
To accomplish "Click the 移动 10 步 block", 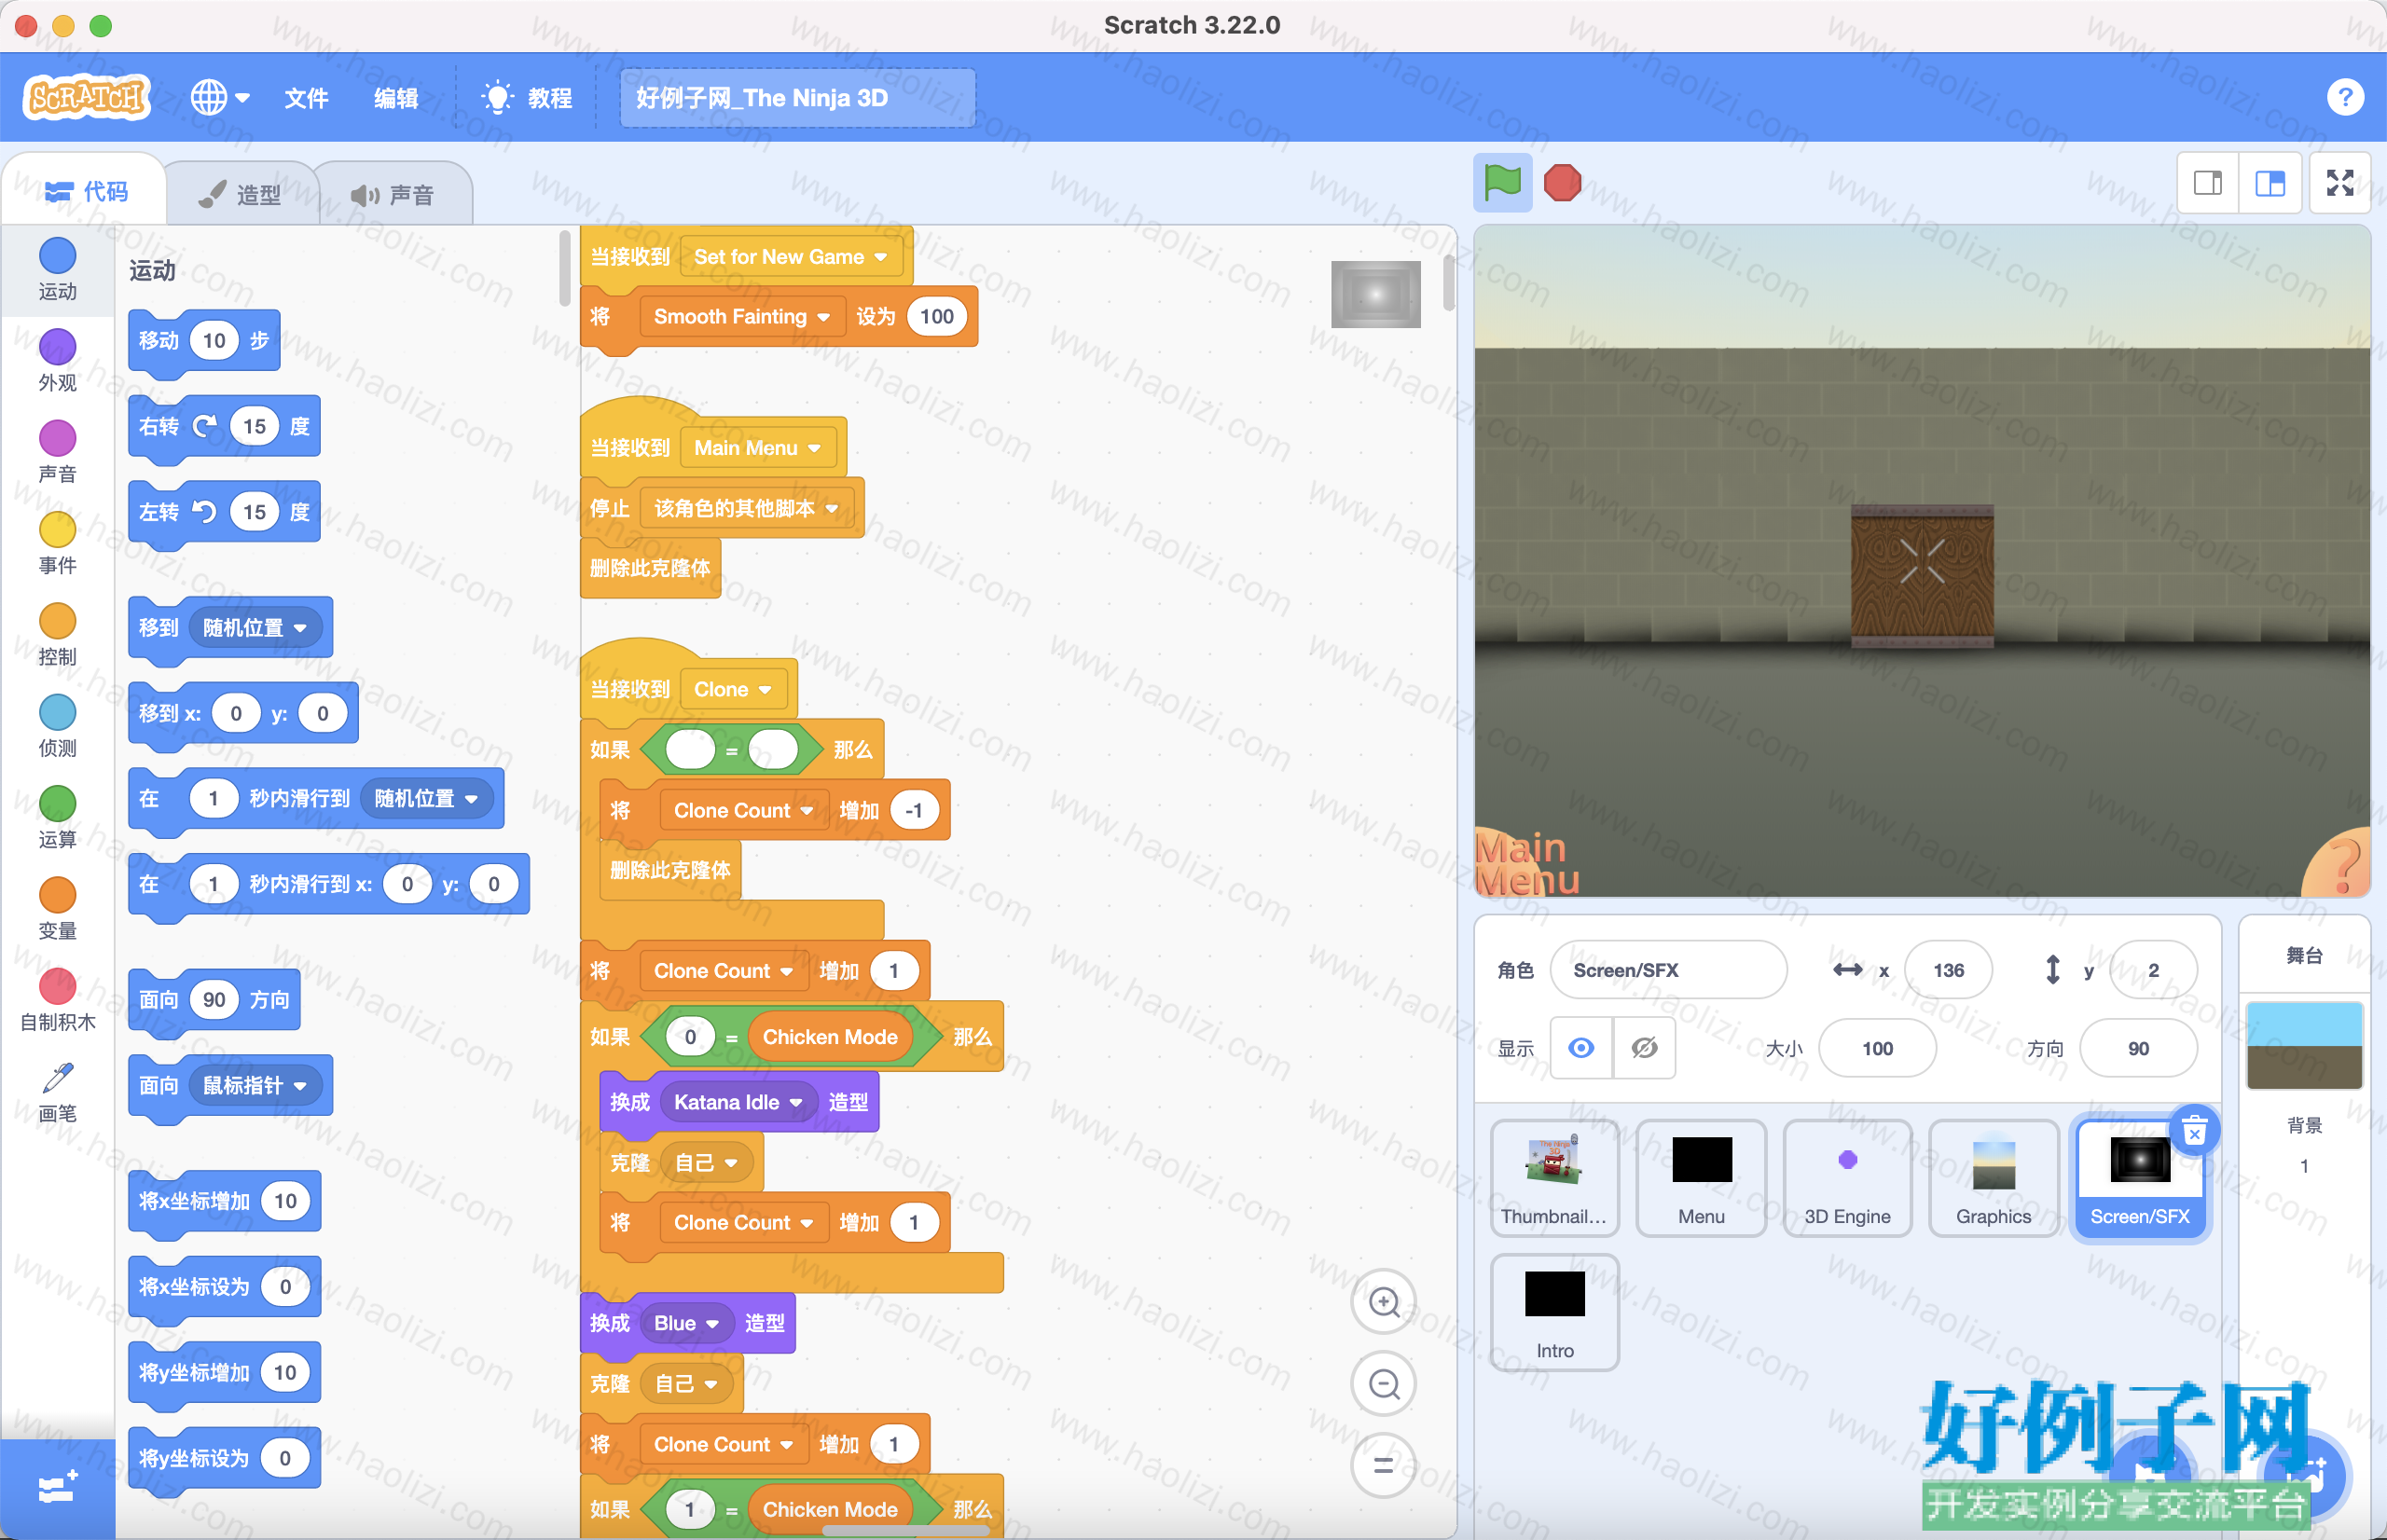I will 204,343.
